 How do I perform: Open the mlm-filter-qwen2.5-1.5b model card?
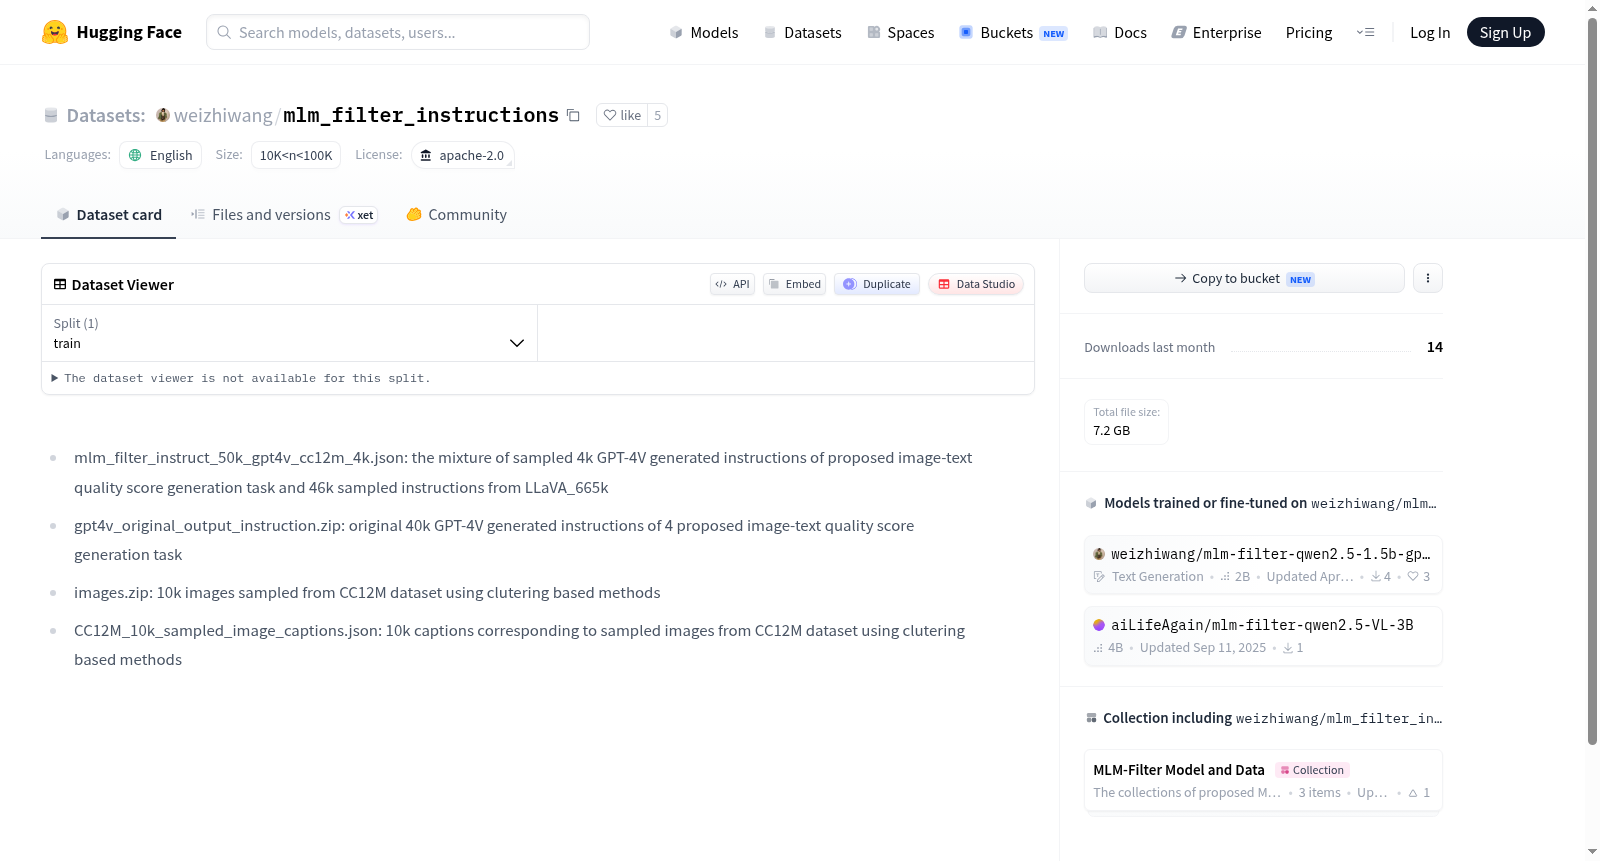(1263, 564)
